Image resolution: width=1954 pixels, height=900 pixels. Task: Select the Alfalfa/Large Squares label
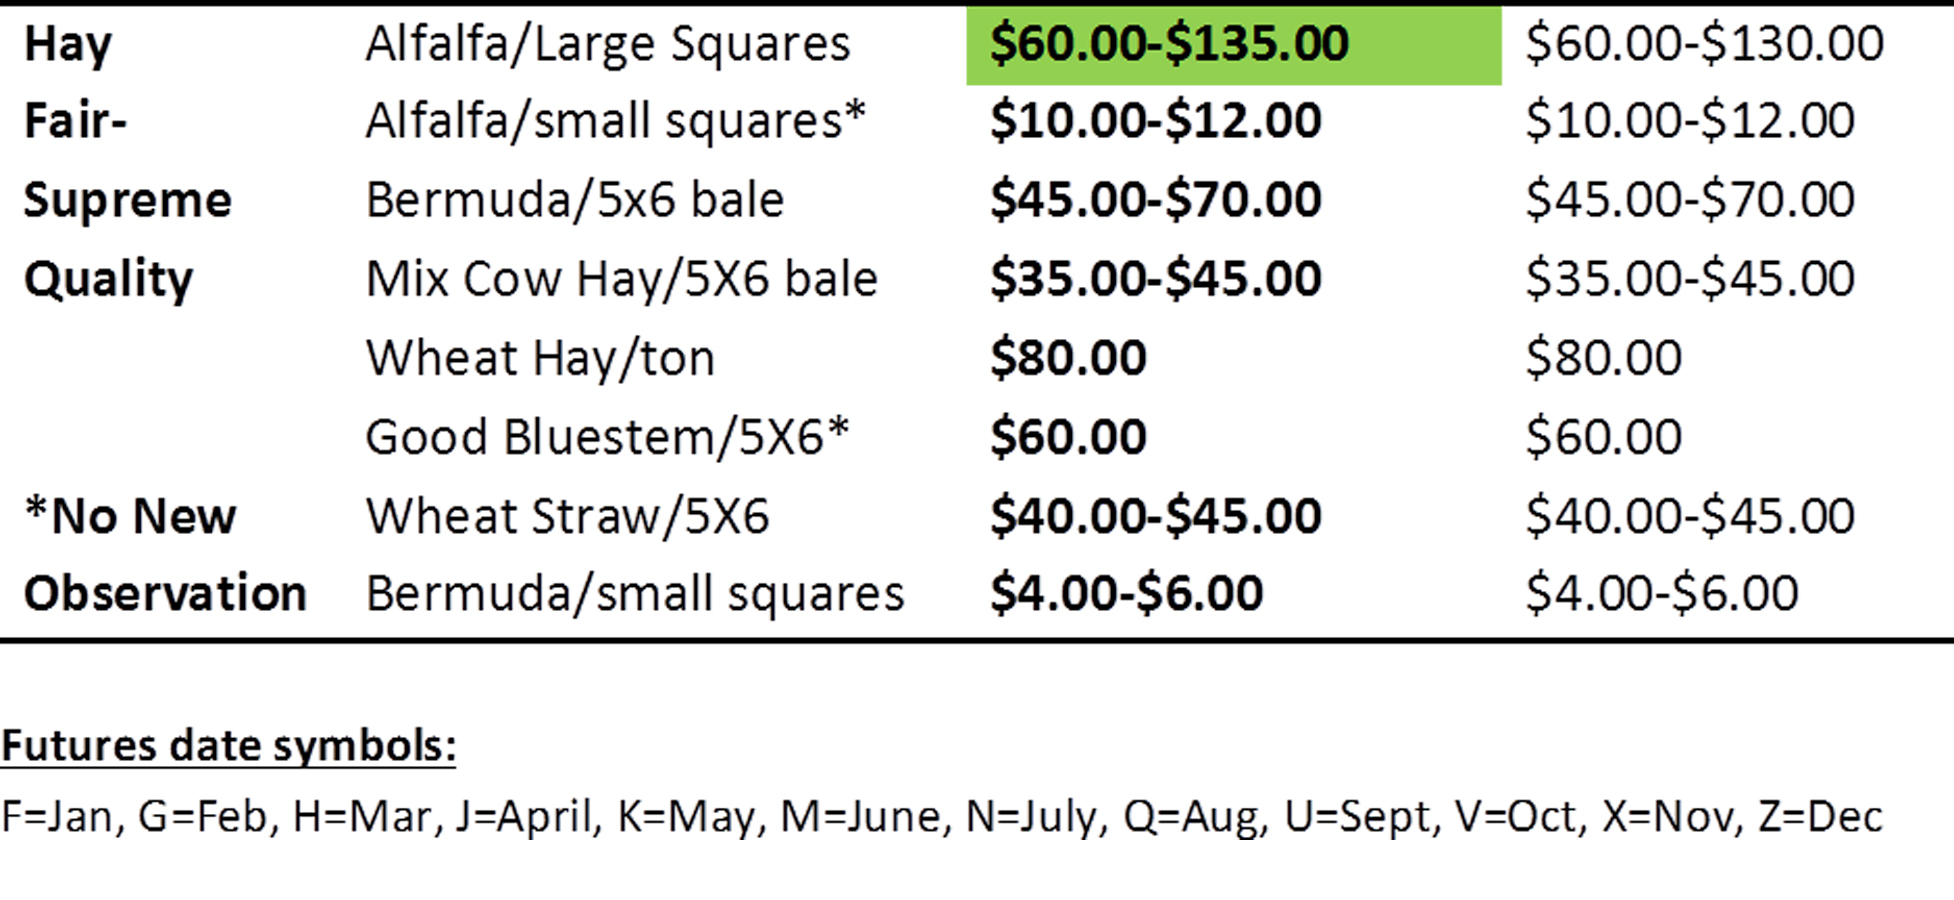click(608, 45)
